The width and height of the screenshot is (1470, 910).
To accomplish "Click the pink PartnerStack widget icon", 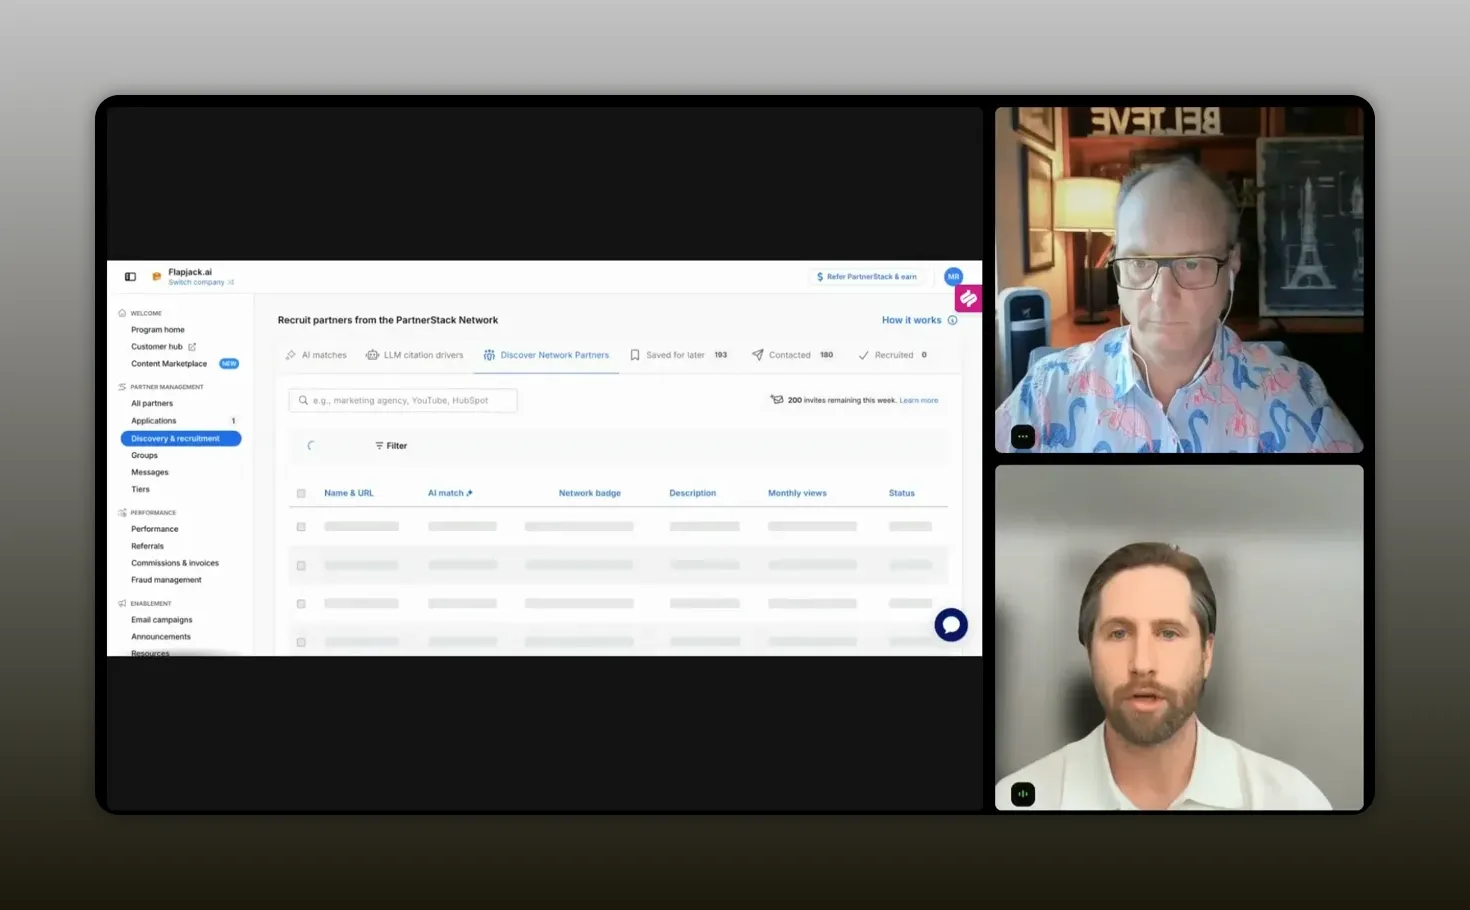I will coord(968,298).
